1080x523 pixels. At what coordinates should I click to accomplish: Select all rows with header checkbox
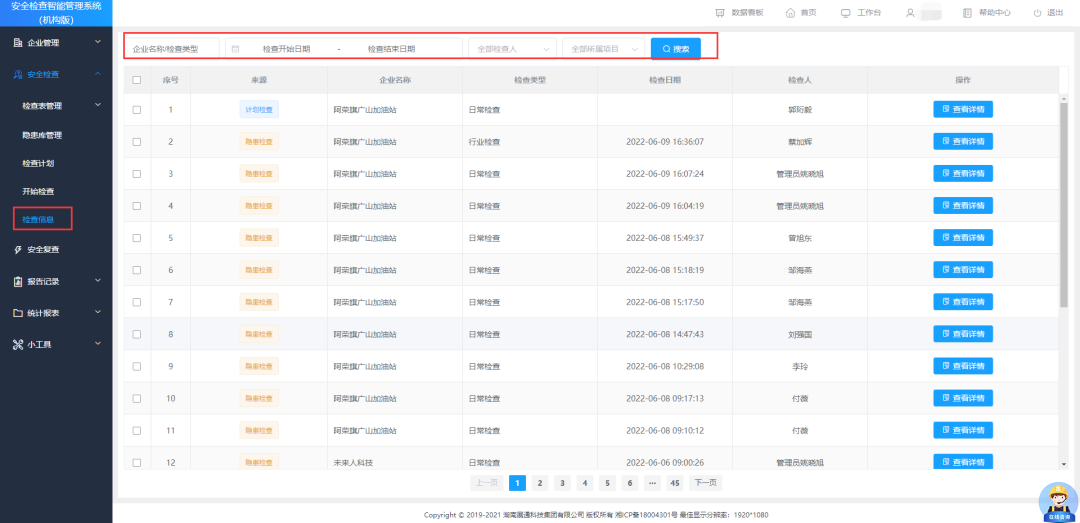pos(137,80)
